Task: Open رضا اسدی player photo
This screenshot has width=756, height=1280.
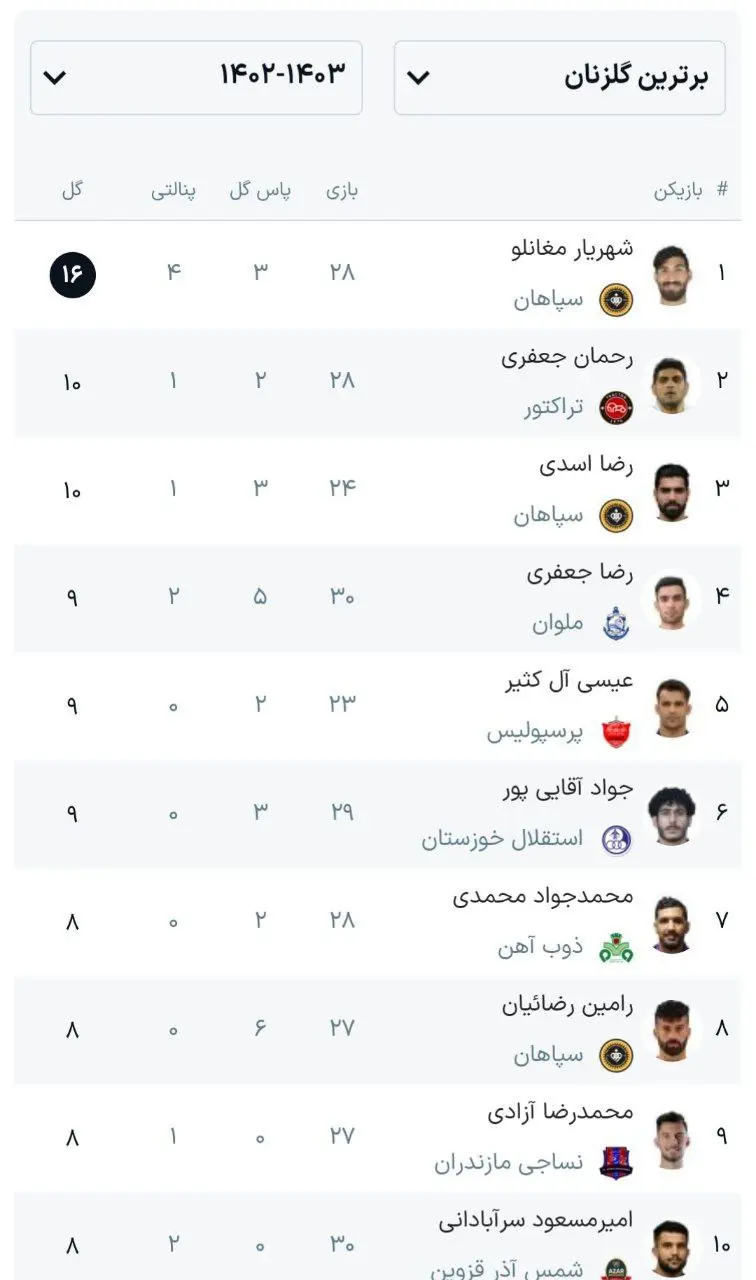Action: click(x=672, y=491)
